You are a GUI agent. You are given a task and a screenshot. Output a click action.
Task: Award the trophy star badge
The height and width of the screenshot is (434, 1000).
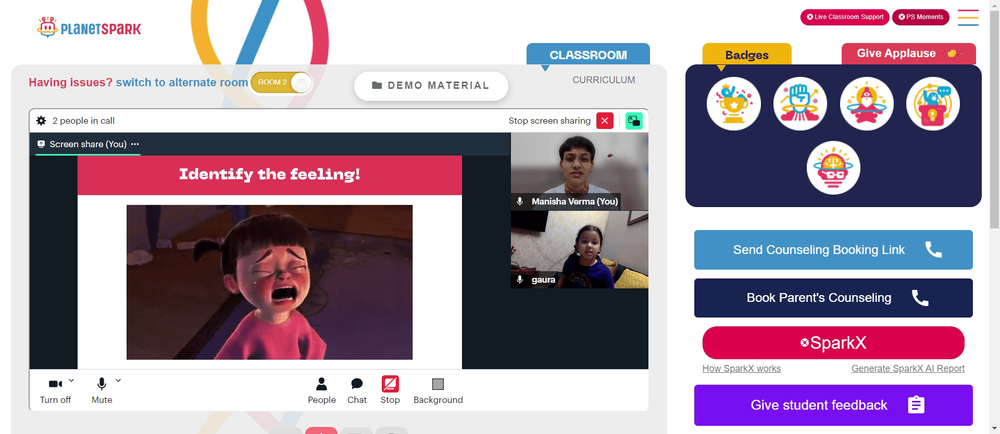(x=733, y=104)
